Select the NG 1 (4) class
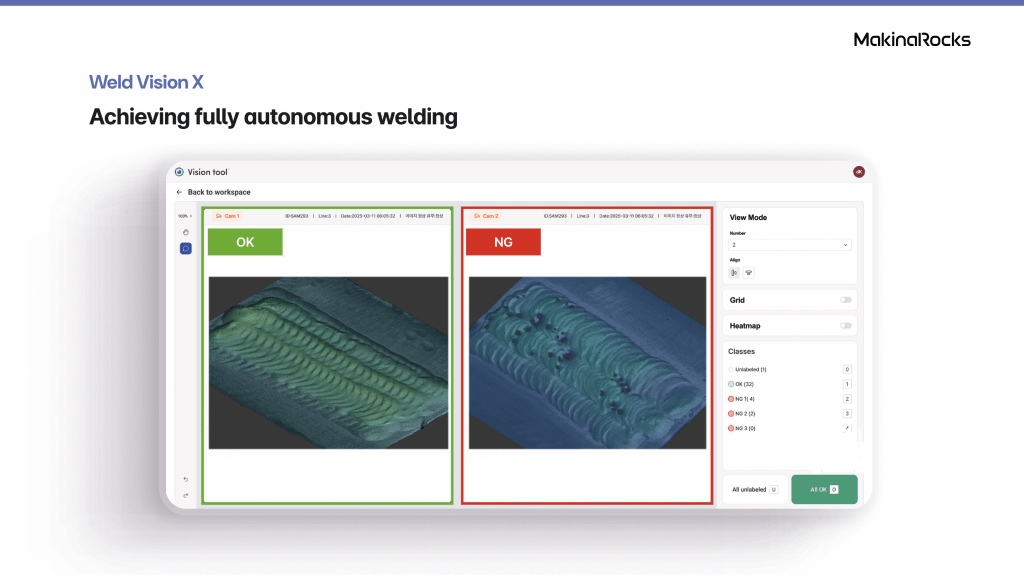 pyautogui.click(x=741, y=399)
